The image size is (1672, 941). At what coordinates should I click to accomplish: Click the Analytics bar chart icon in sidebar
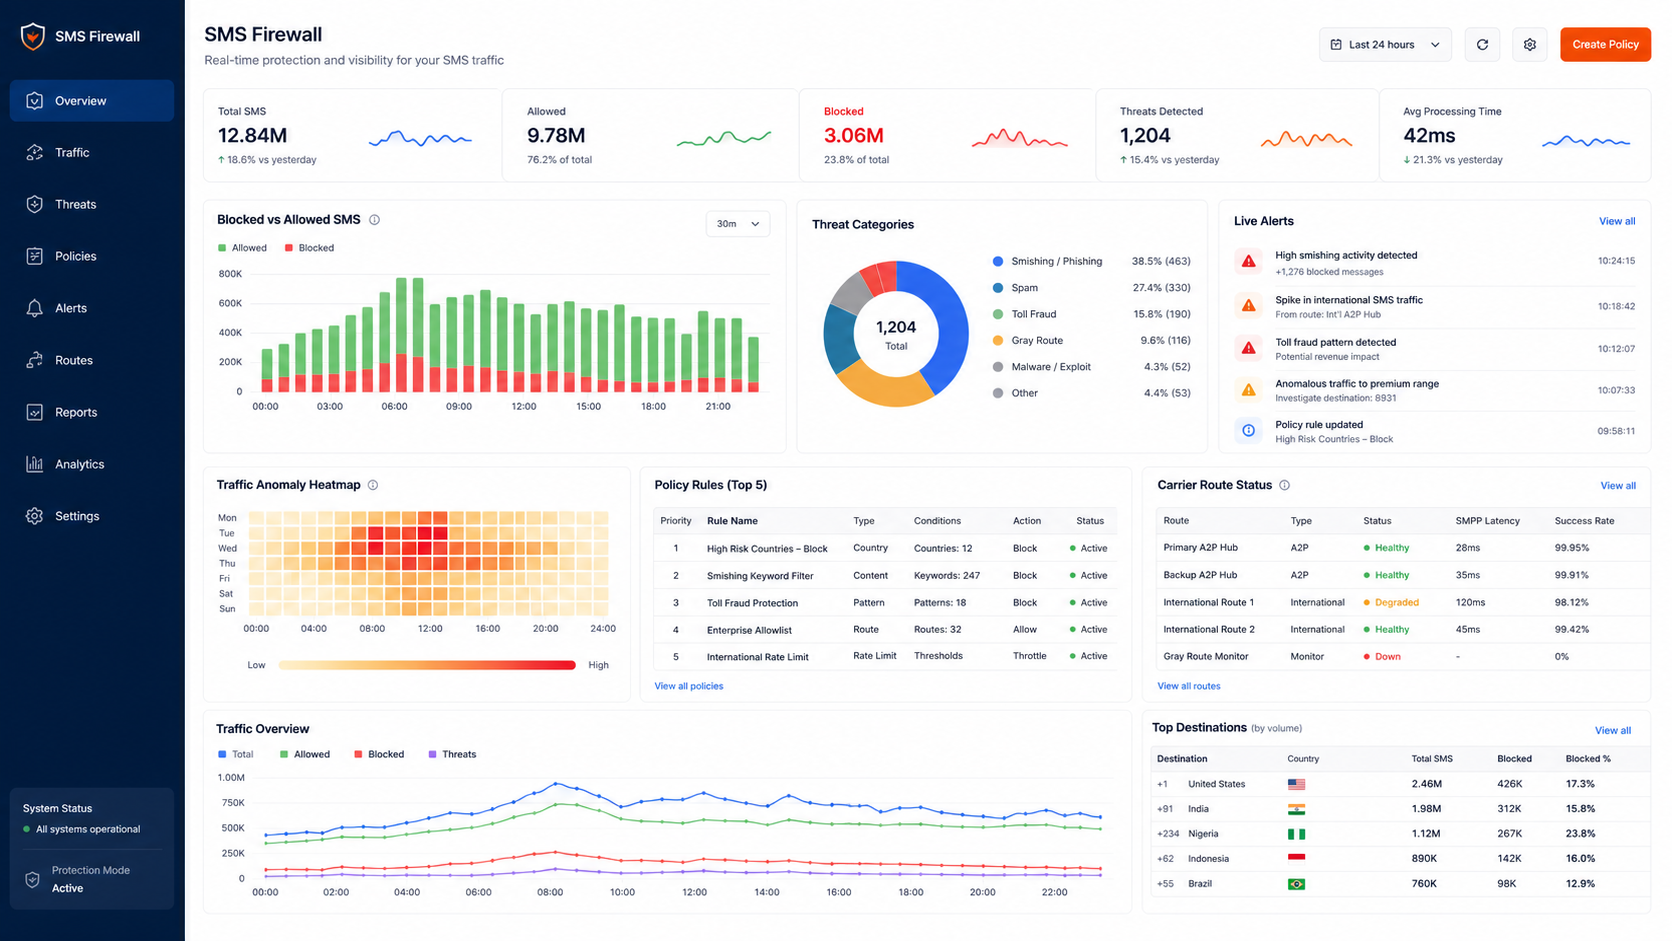point(35,464)
